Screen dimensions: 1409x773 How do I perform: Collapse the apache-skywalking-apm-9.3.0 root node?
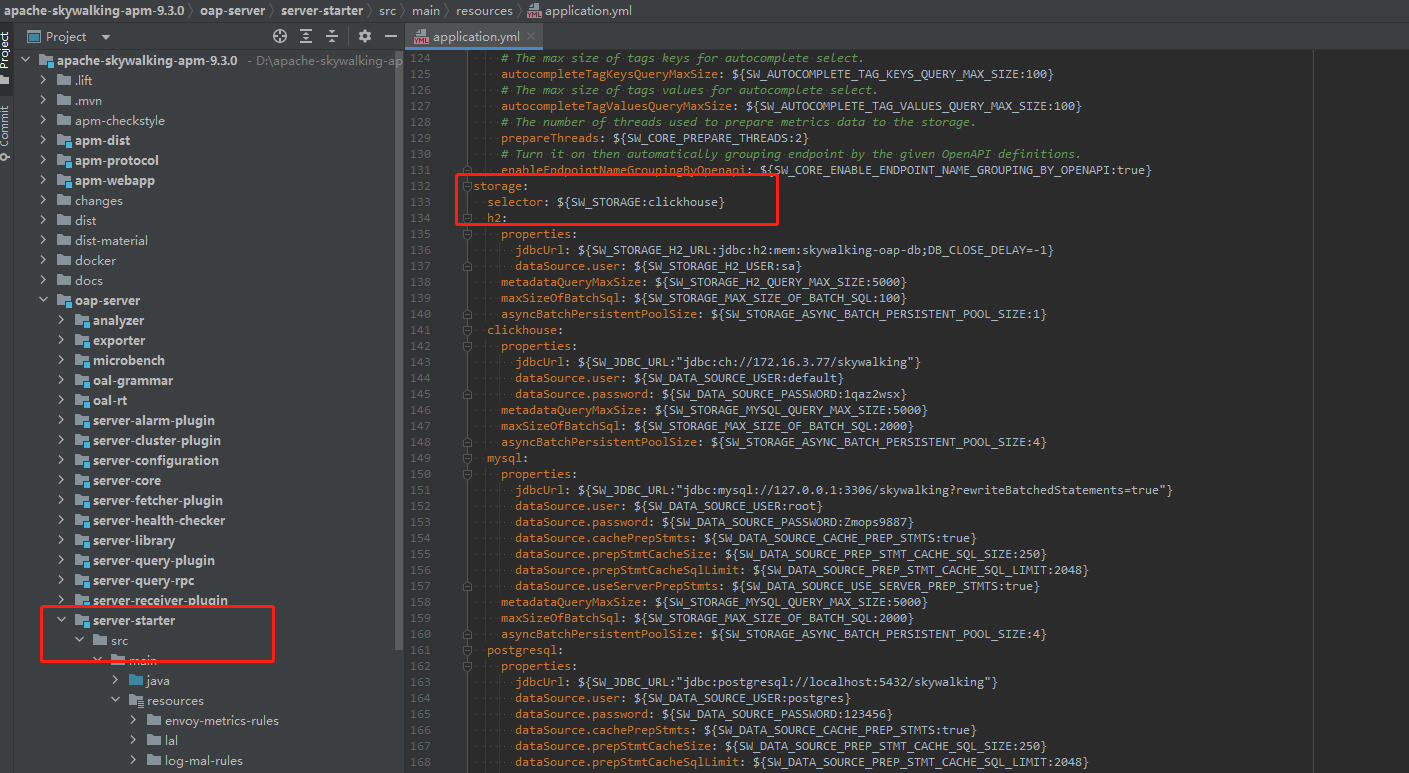[26, 60]
